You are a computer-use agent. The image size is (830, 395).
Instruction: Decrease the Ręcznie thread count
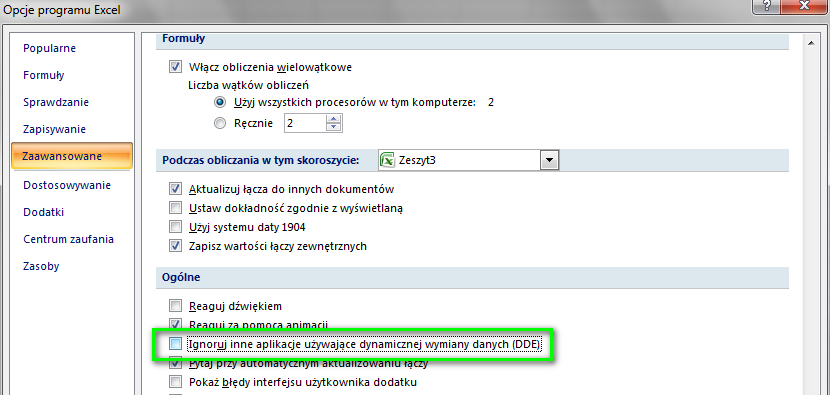[x=333, y=128]
